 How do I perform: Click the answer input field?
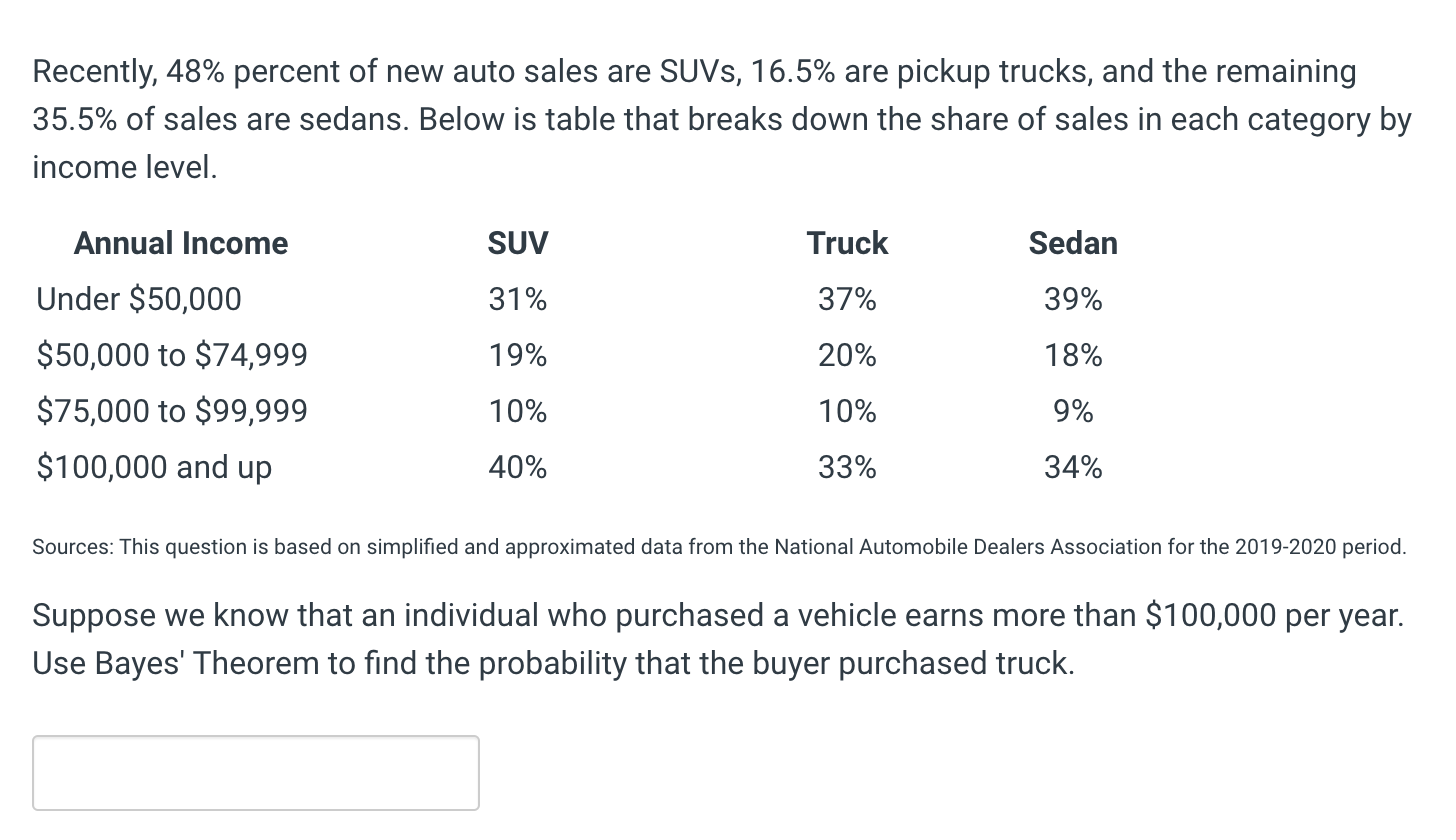point(255,772)
